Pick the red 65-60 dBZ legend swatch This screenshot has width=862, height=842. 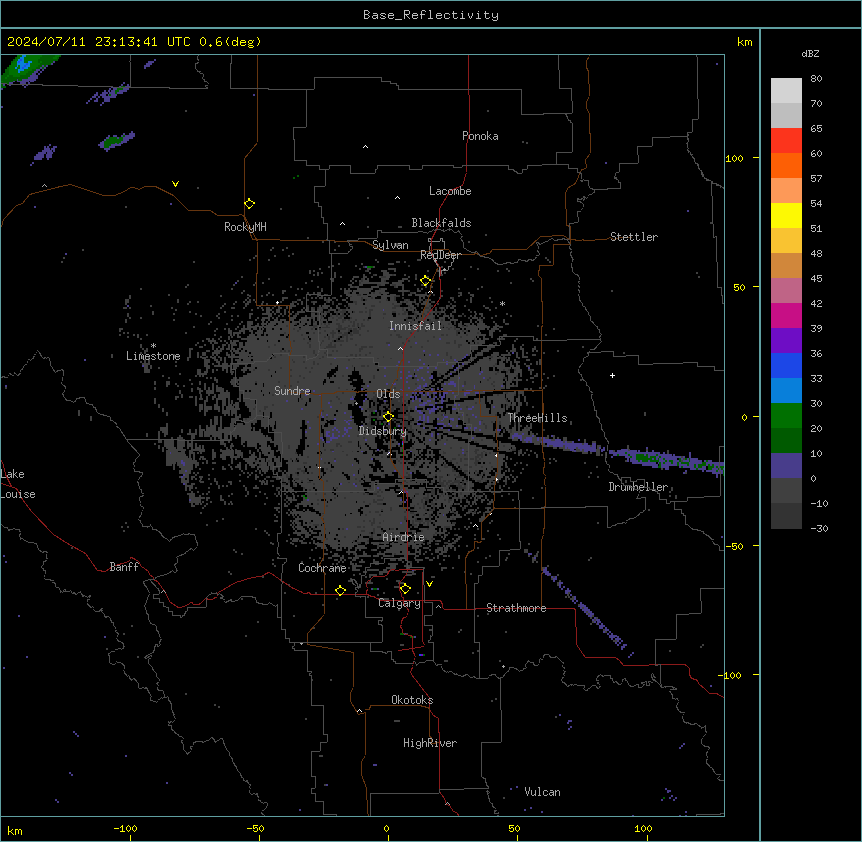[786, 141]
